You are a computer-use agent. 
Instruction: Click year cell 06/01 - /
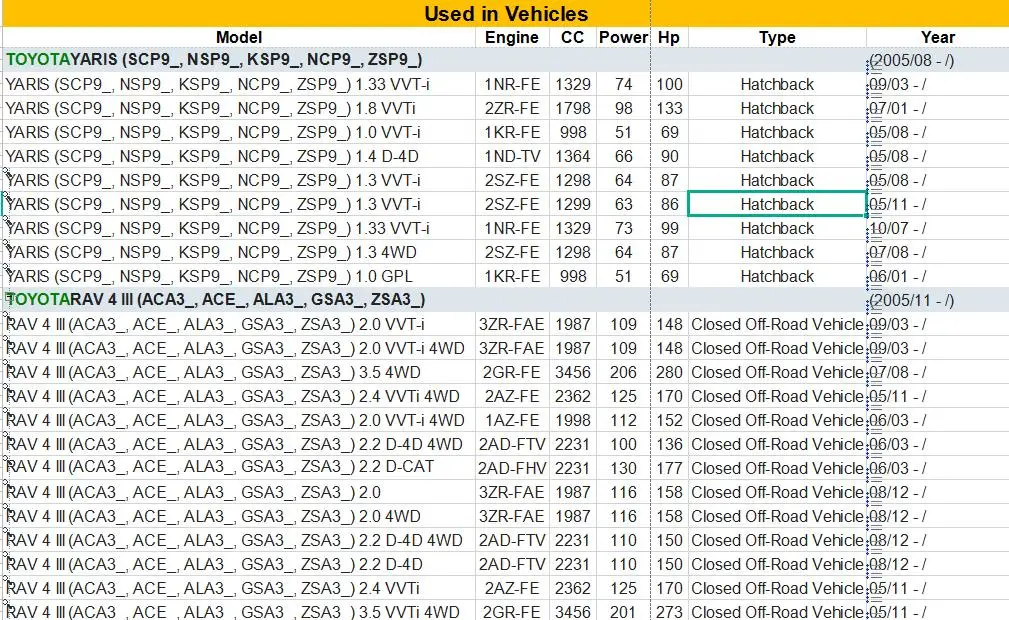click(x=938, y=276)
